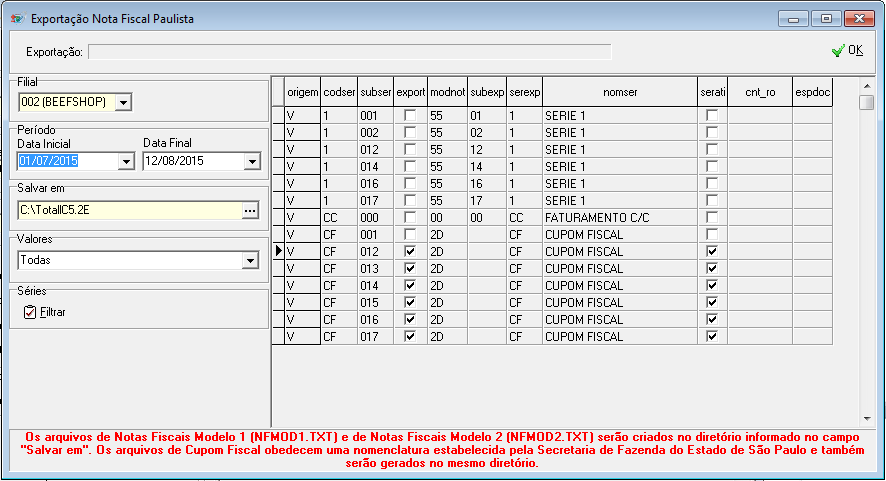The image size is (886, 481).
Task: Click the OK checkmark button
Action: tap(847, 51)
